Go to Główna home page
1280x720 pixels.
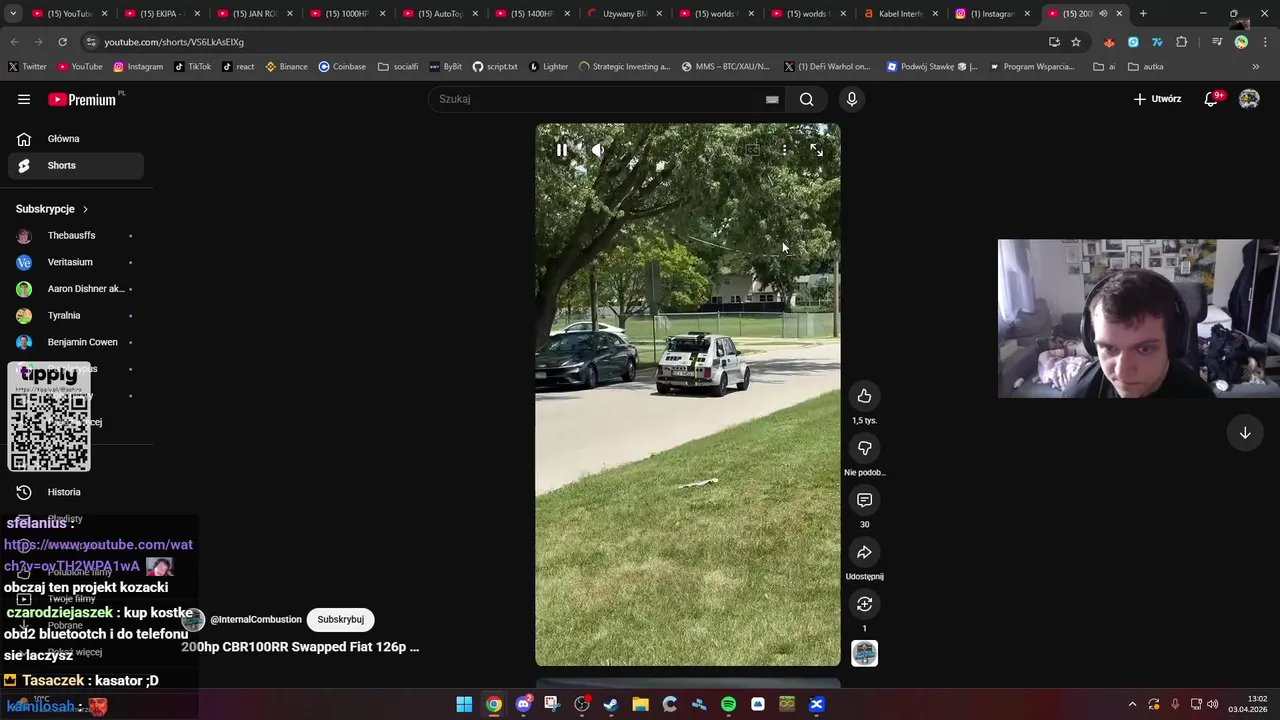(x=76, y=139)
